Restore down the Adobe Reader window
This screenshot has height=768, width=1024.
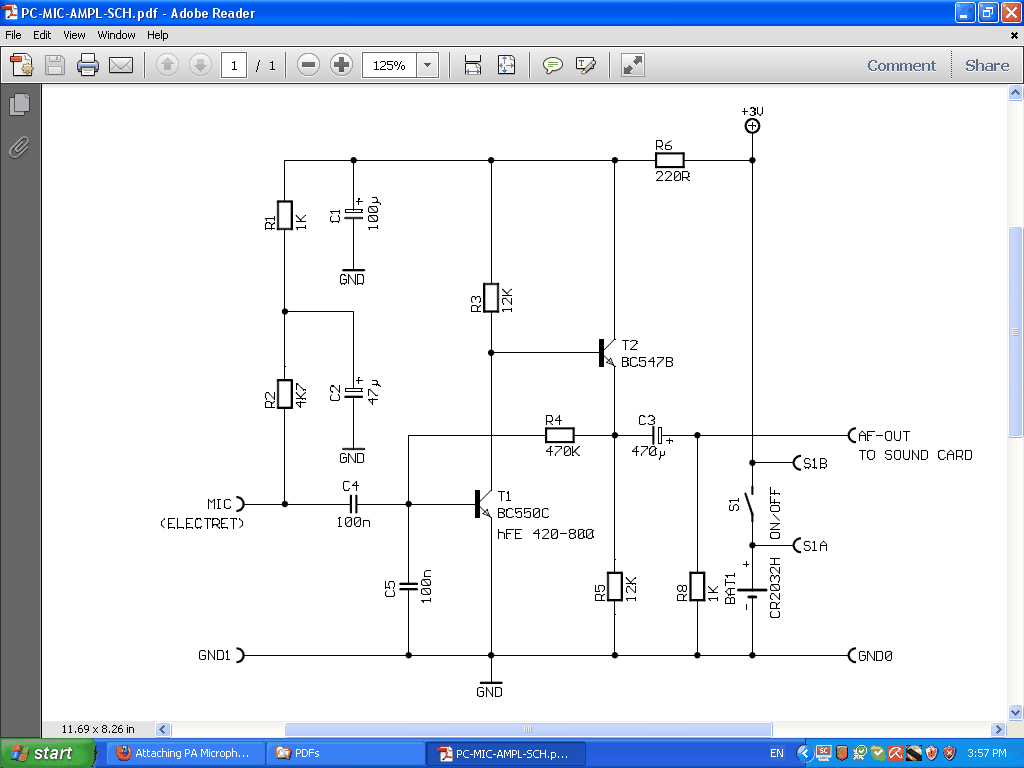pyautogui.click(x=987, y=12)
